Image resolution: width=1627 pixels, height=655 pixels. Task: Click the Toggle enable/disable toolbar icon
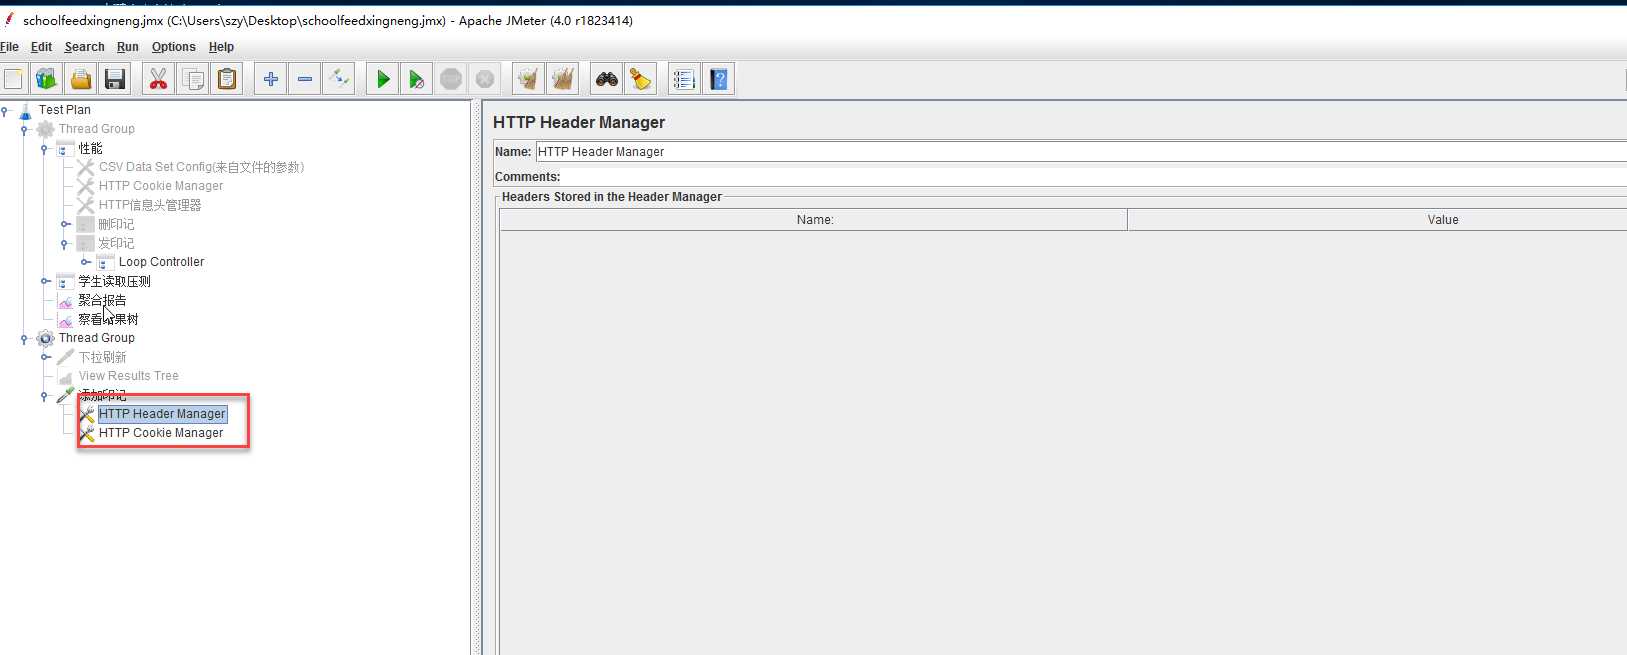tap(339, 79)
